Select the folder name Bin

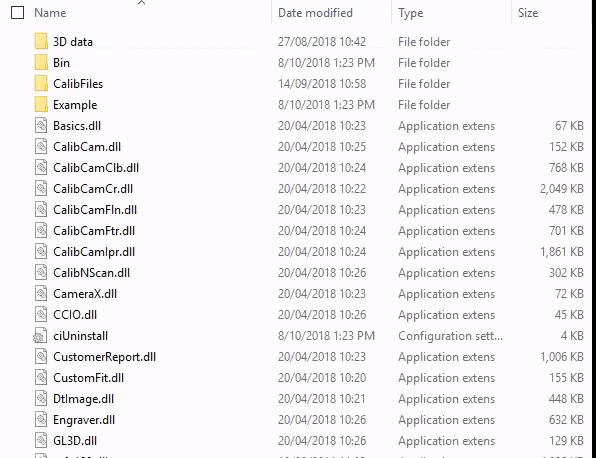point(62,63)
